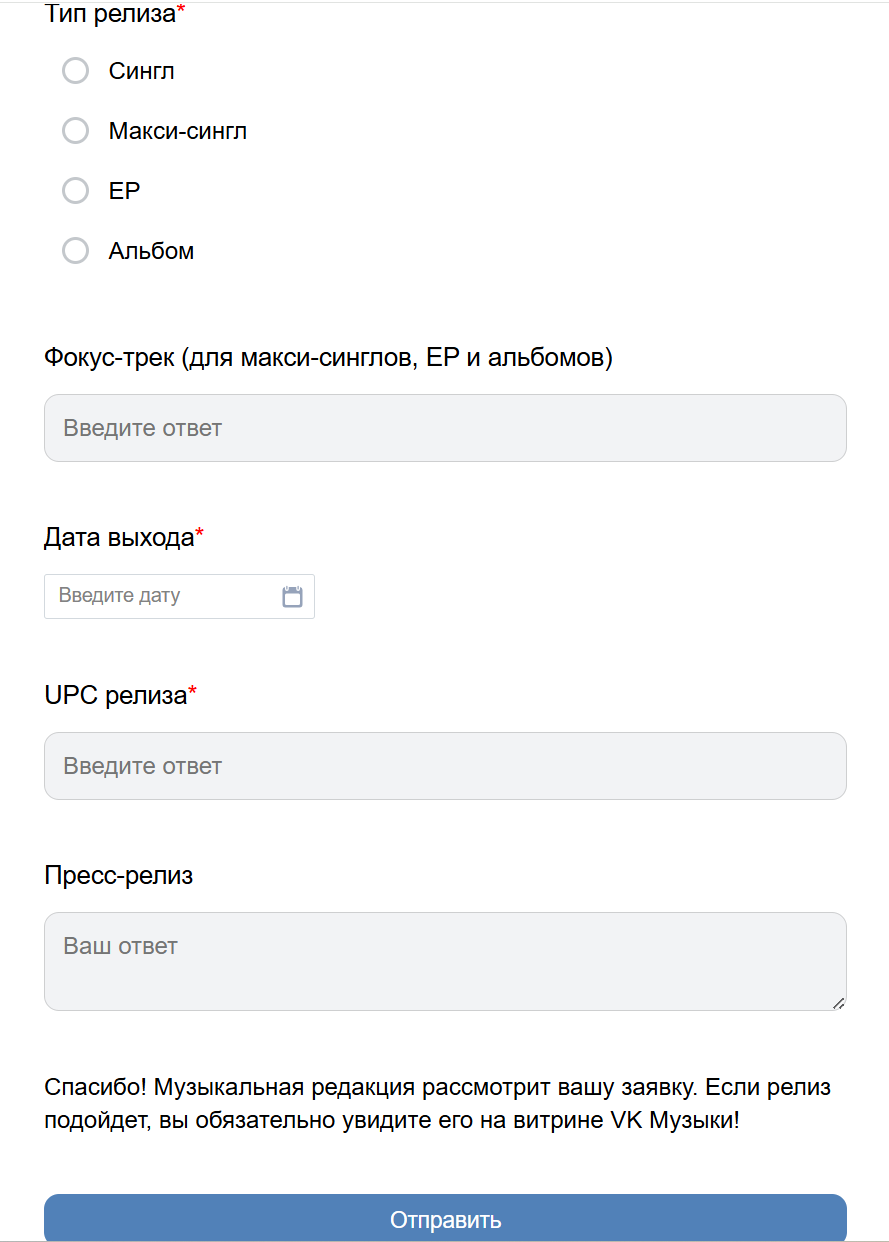Viewport: 889px width, 1242px height.
Task: Click the 'Спасибо!' thank-you paragraph text
Action: [x=437, y=1104]
